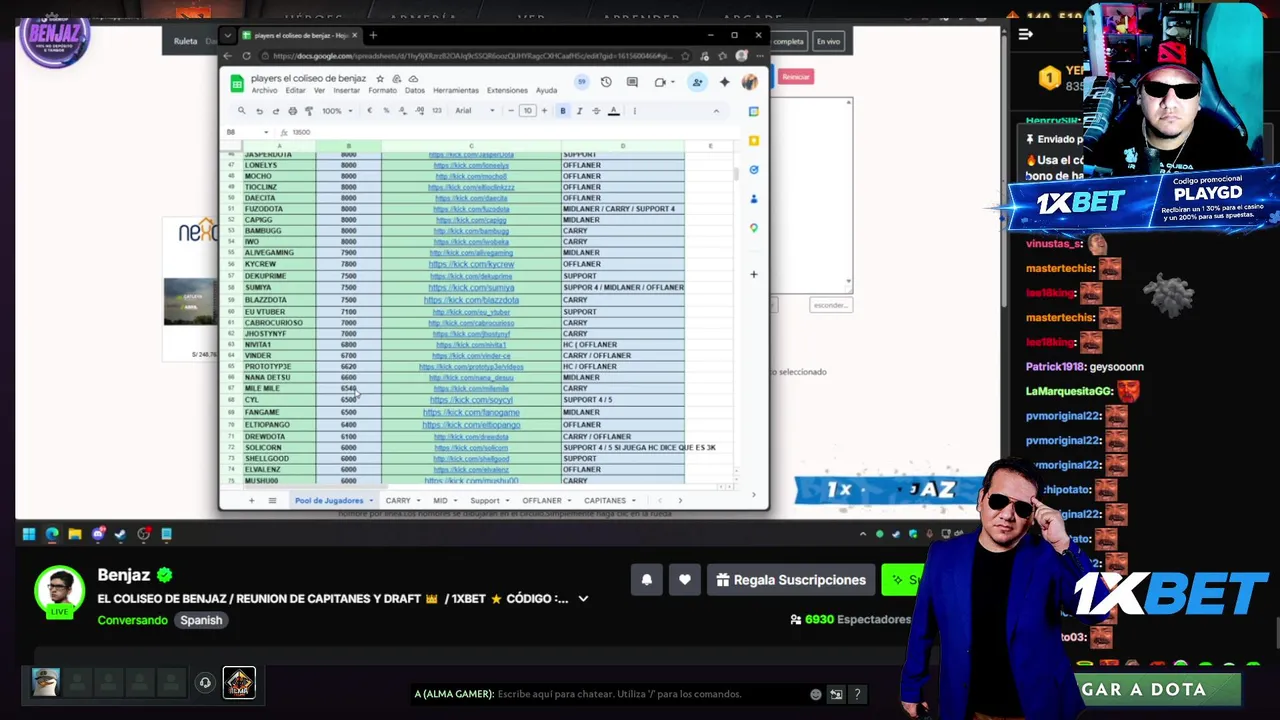Open kick.com/fanogame link
The image size is (1280, 720).
(x=471, y=412)
